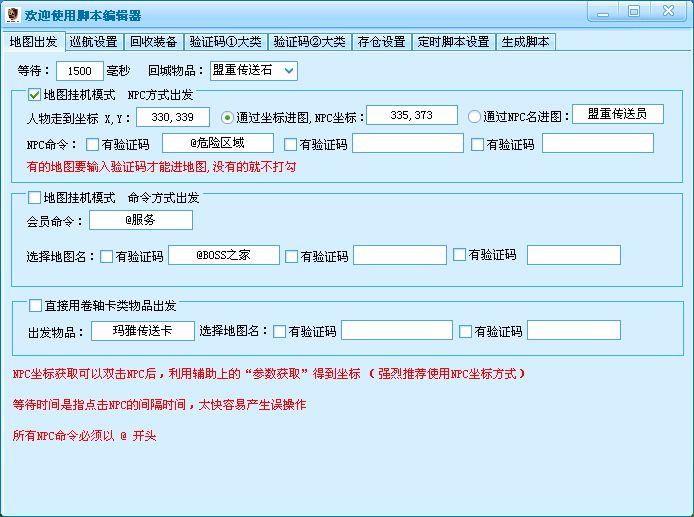Click the NPC坐标 field 335,373
694x517 pixels.
(x=412, y=115)
